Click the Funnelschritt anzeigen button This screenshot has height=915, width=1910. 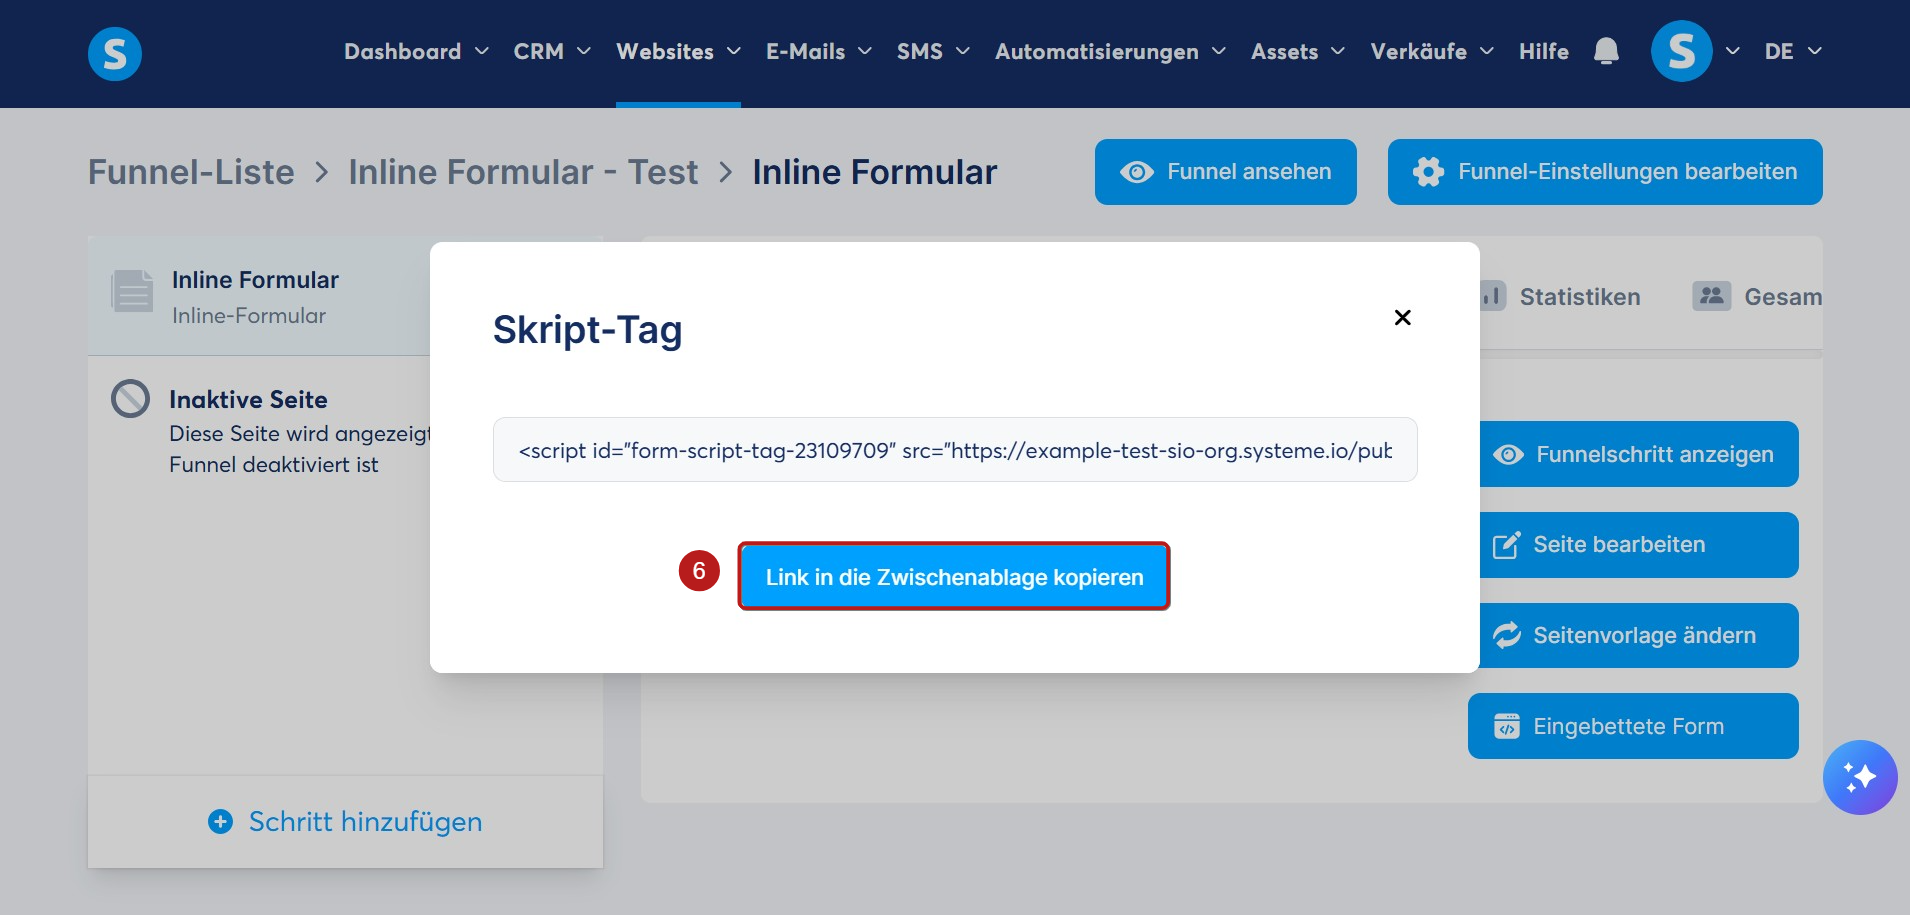click(1639, 454)
